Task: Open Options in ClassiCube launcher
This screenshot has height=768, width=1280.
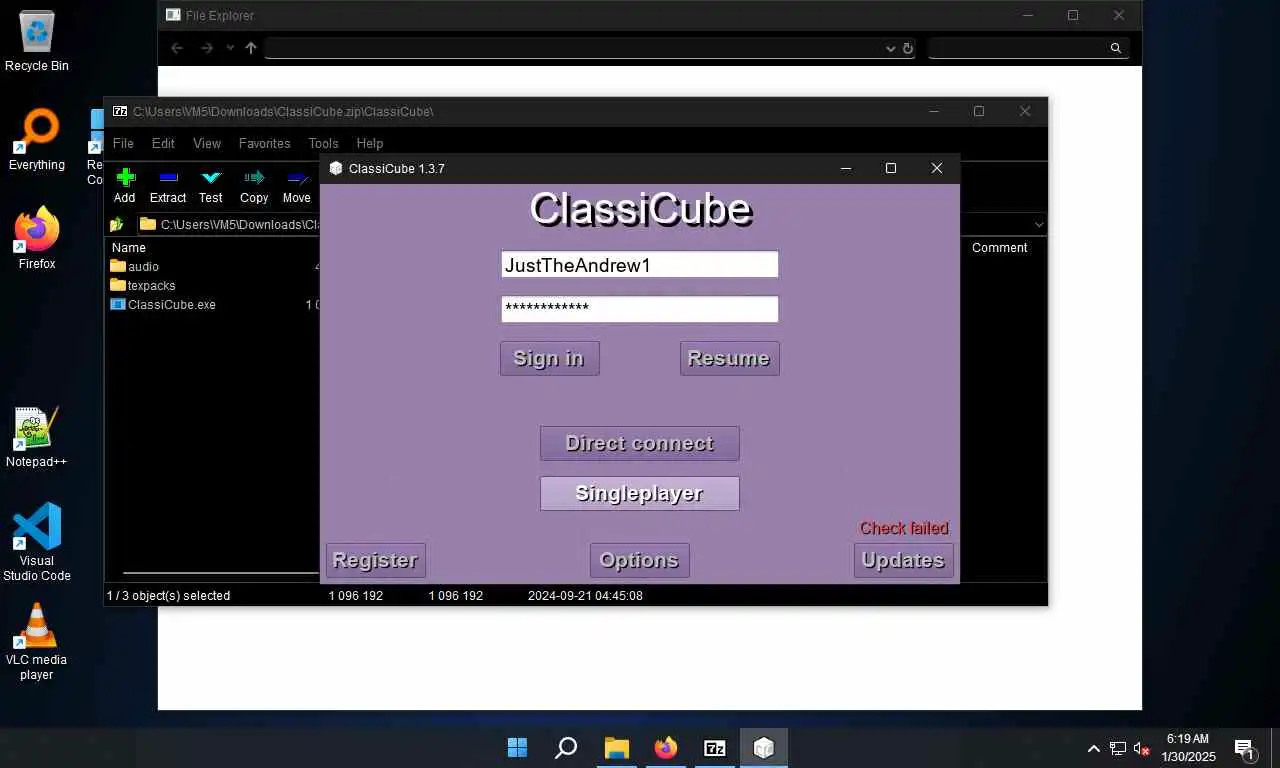Action: pos(639,560)
